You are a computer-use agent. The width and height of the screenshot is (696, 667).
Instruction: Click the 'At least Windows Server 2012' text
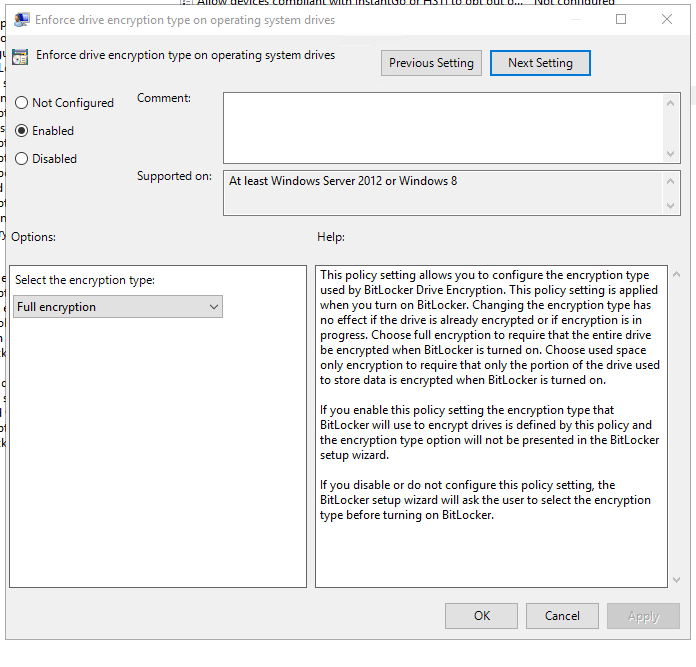pos(343,181)
